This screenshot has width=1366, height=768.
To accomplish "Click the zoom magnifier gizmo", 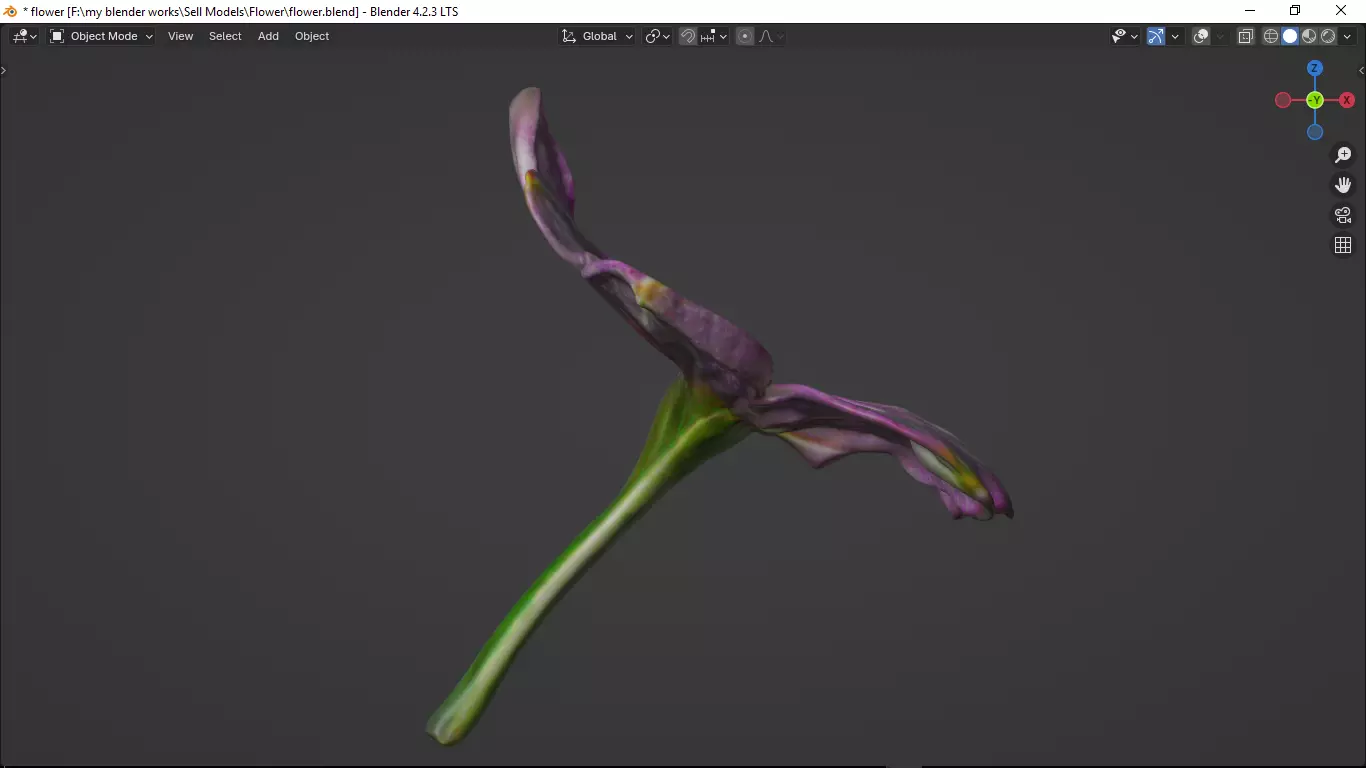I will [1343, 155].
